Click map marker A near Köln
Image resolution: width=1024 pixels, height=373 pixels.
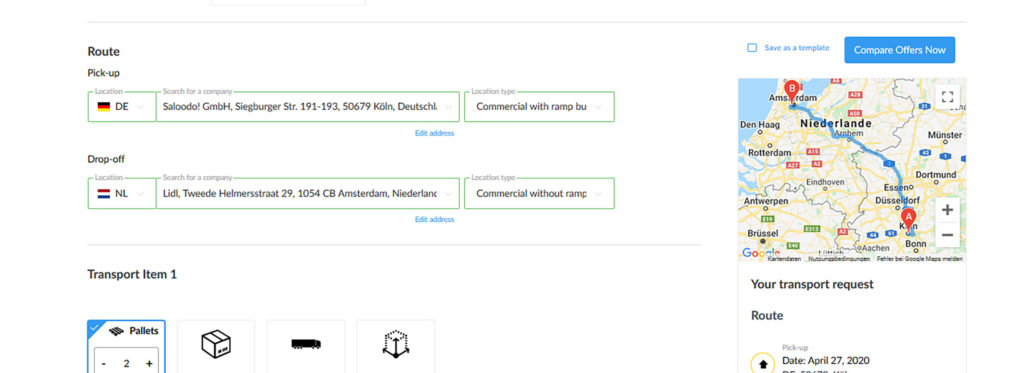click(x=908, y=220)
